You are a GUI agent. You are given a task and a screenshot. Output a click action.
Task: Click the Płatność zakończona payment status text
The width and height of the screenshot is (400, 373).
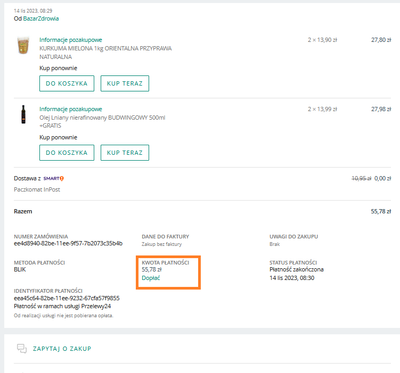[x=297, y=270]
